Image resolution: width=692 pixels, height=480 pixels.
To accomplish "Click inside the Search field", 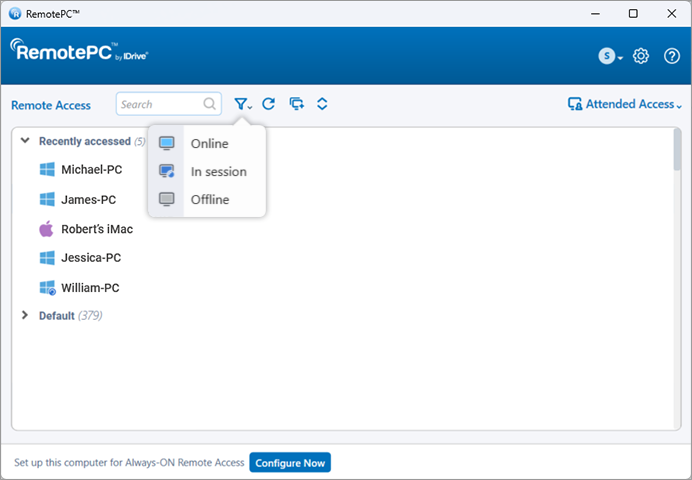I will click(x=160, y=104).
